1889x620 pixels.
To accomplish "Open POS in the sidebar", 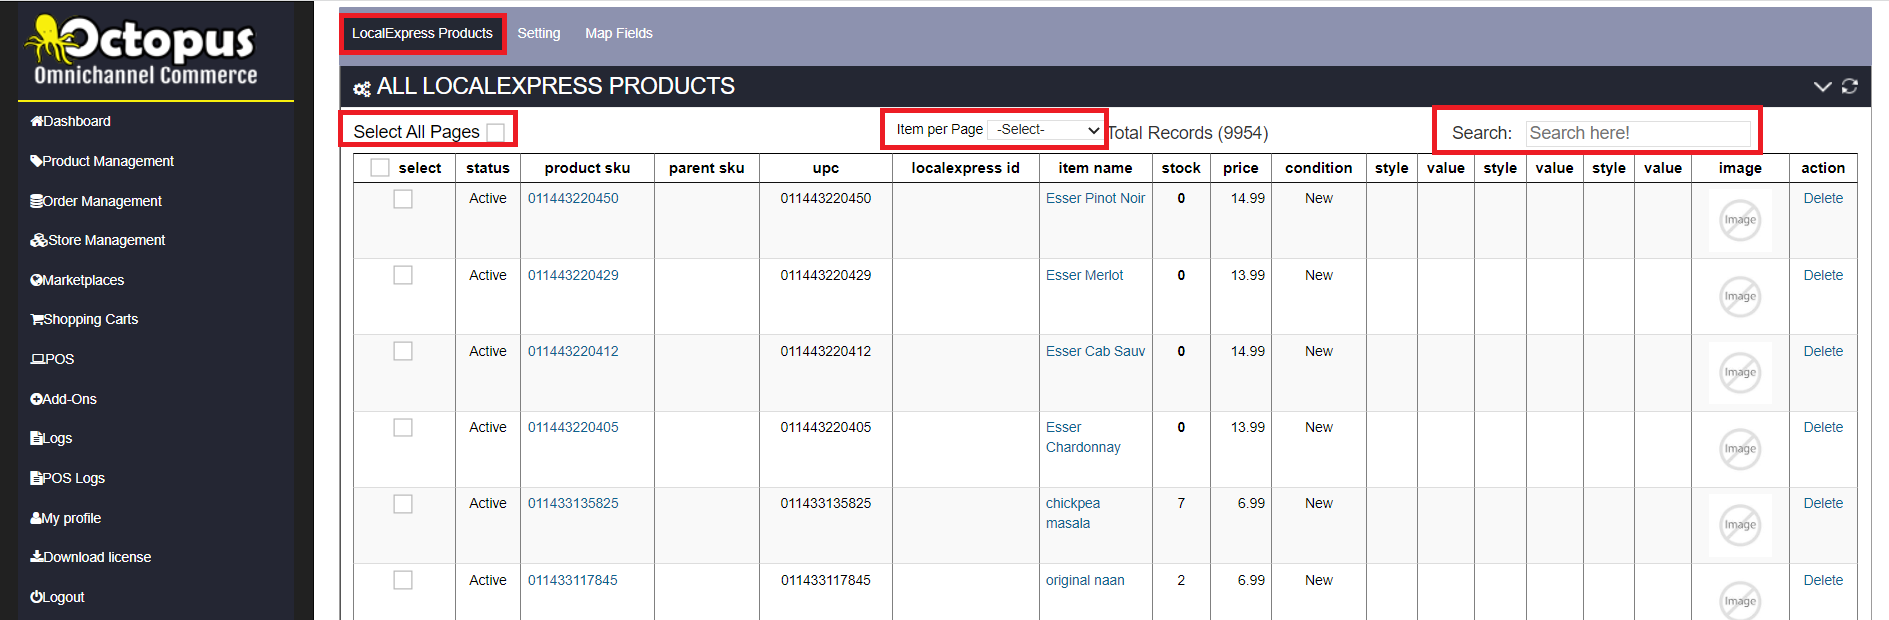I will click(52, 359).
